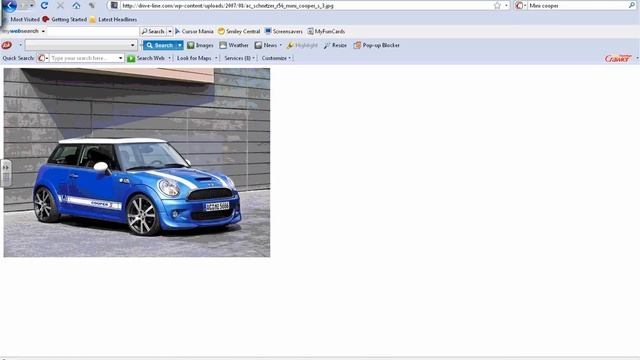
Task: Bookmark this page with the star icon
Action: (497, 6)
